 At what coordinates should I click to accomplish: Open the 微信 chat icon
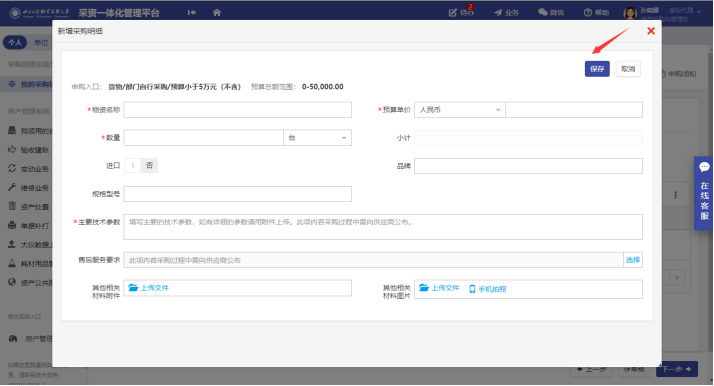543,12
